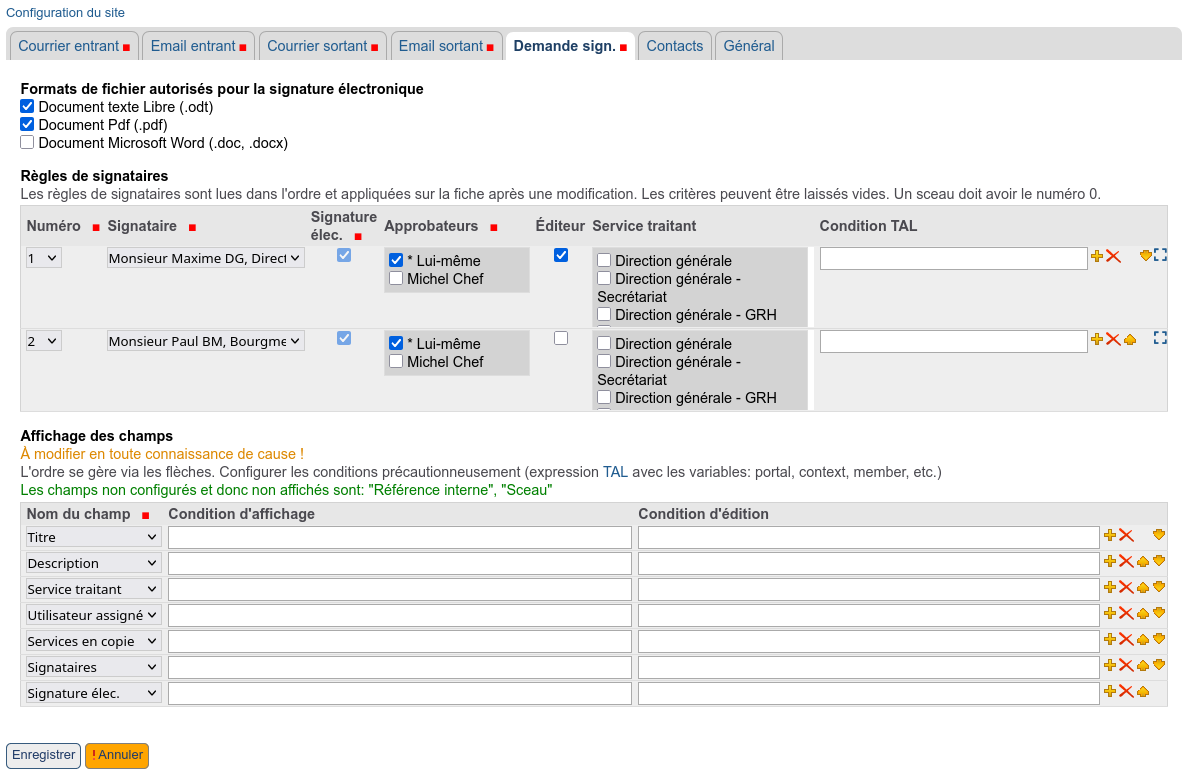
Task: Add a row after the Titre field
Action: coord(1110,536)
